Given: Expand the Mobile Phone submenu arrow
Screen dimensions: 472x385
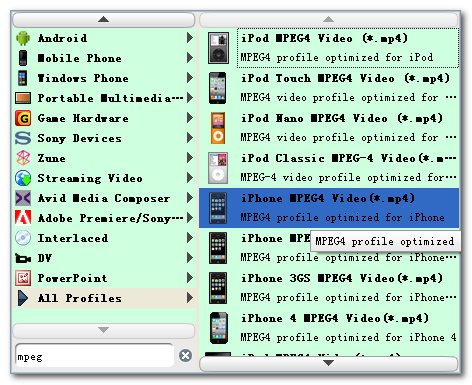Looking at the screenshot, I should click(190, 58).
